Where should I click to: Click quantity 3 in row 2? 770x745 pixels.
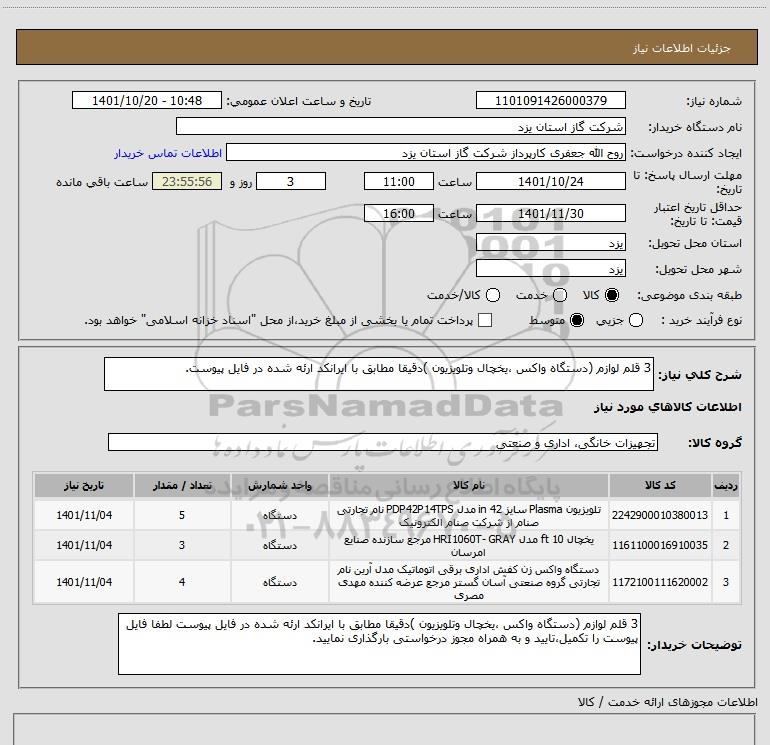182,545
